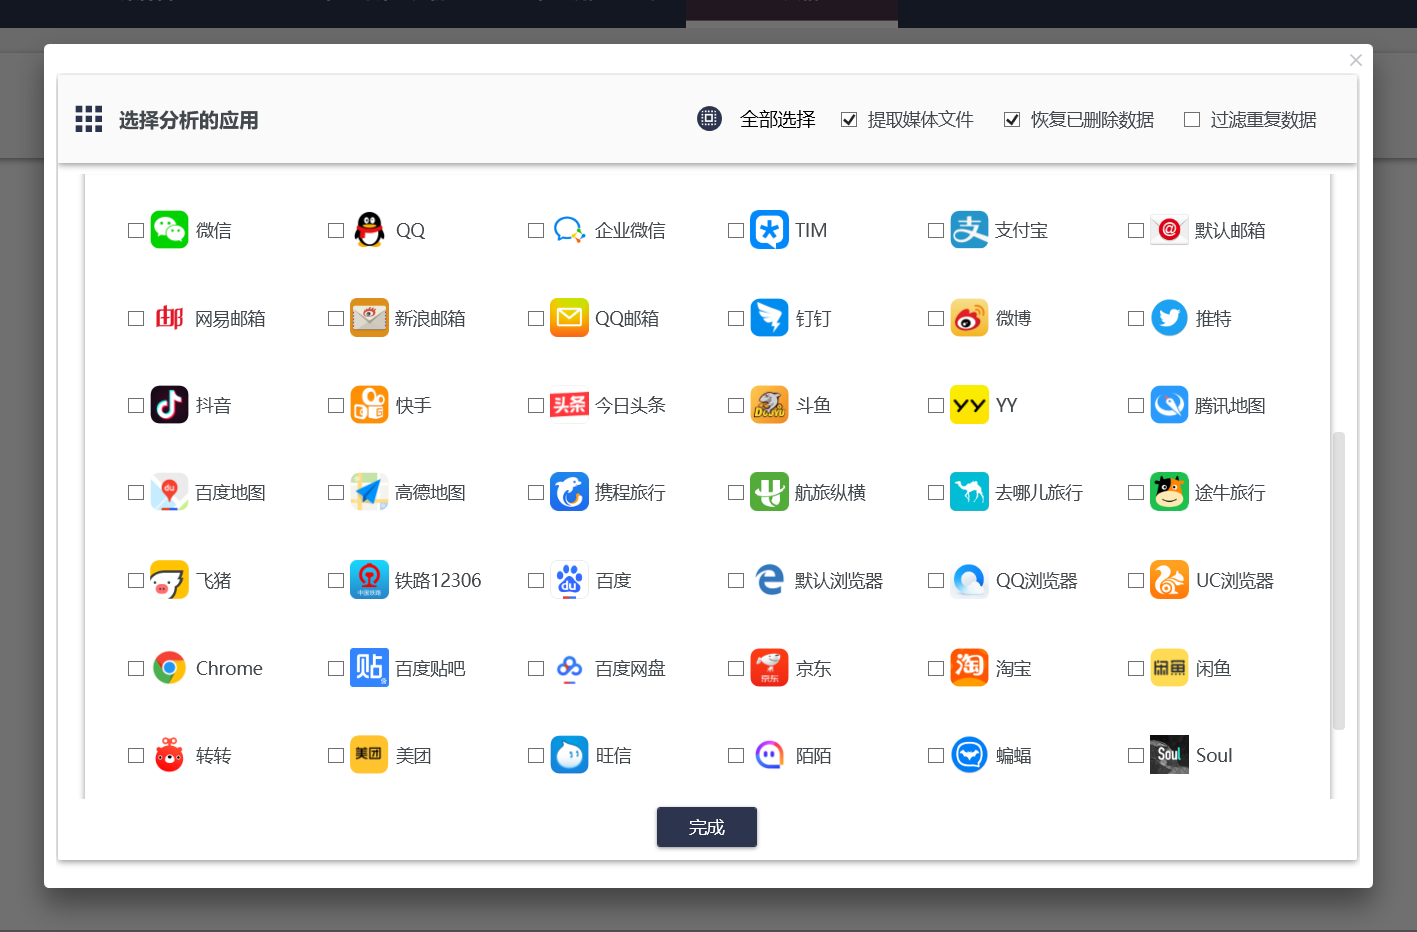Select the 闲鱼 checkbox
1417x932 pixels.
(x=1136, y=668)
